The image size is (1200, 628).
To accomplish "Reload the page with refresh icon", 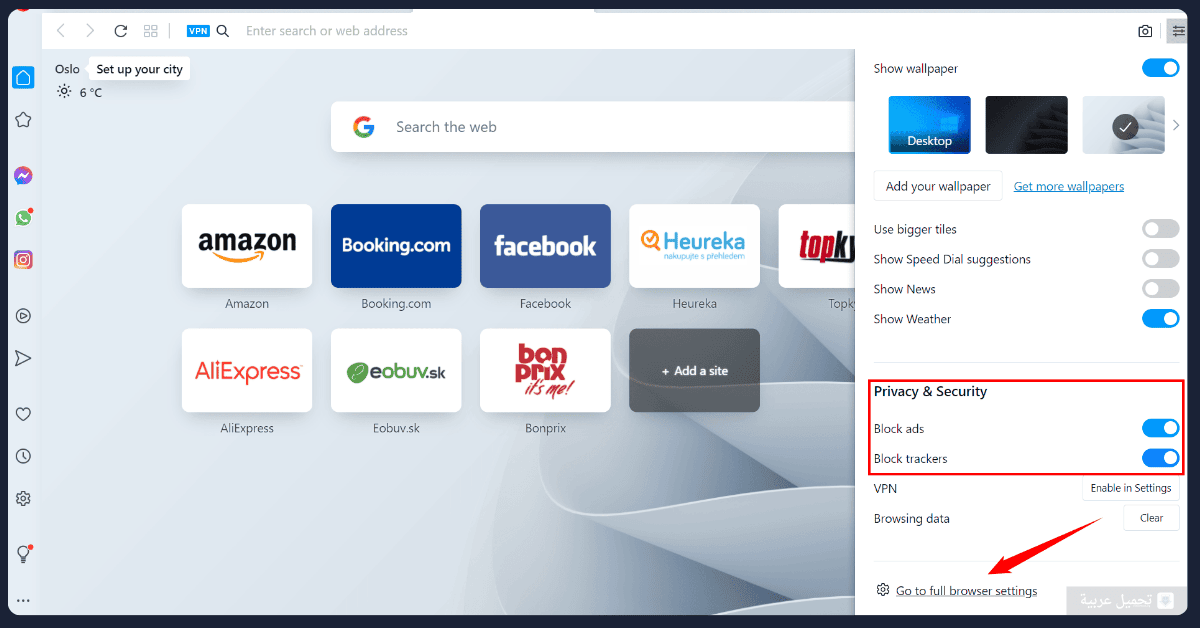I will (x=121, y=31).
